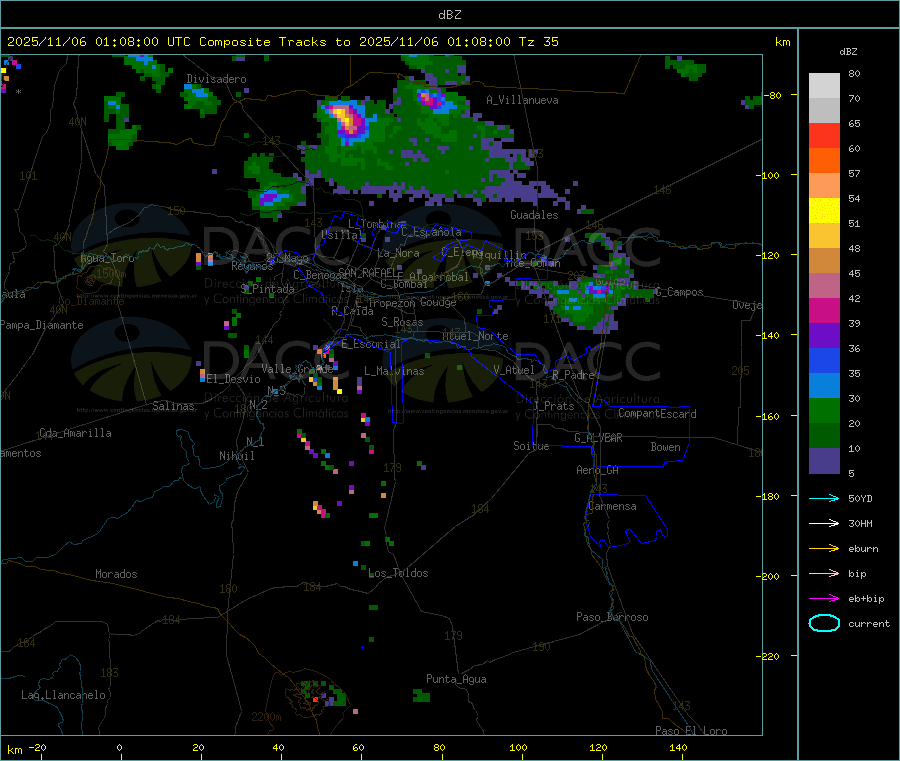
Task: Click the '100' tick on bottom km axis
Action: (x=518, y=747)
